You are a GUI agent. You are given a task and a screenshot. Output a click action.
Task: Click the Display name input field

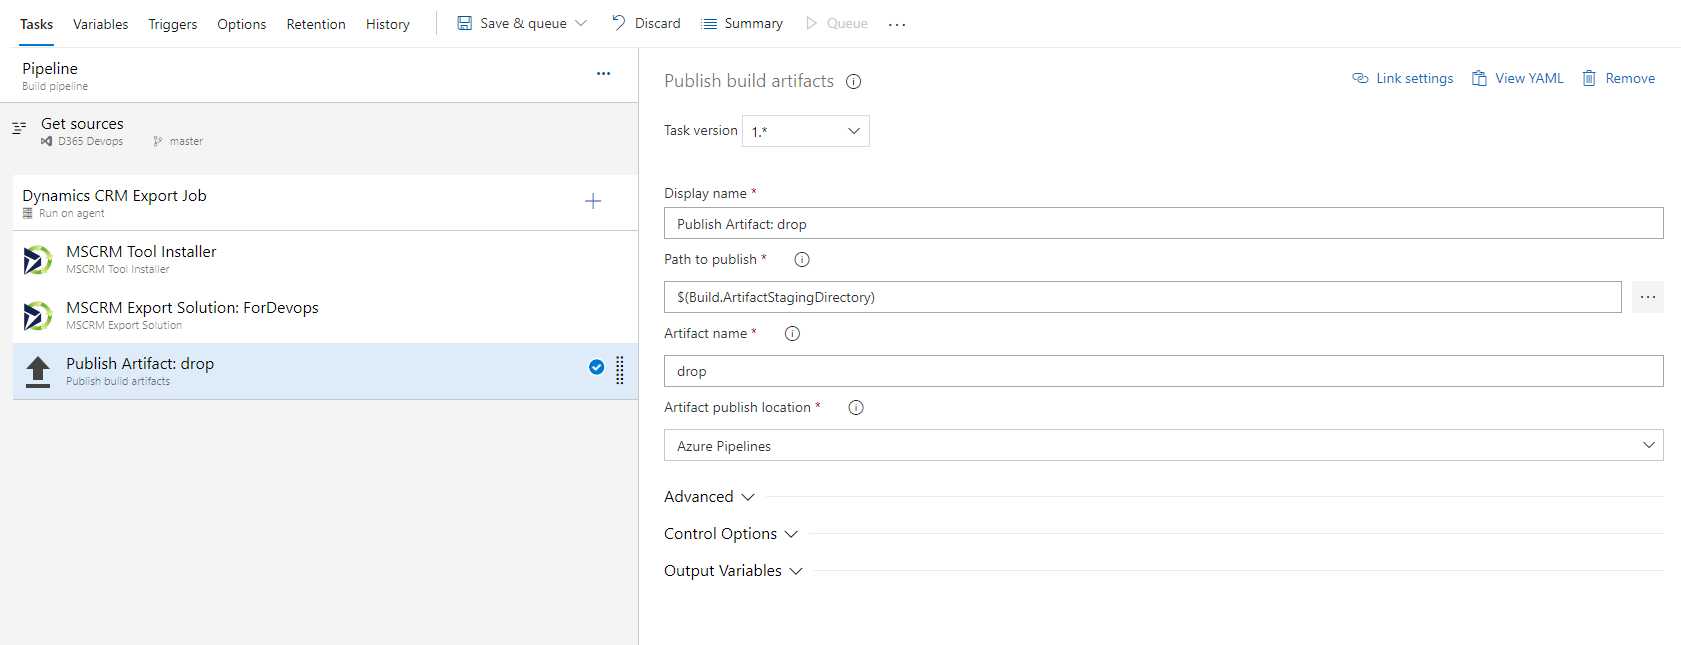(x=1164, y=223)
